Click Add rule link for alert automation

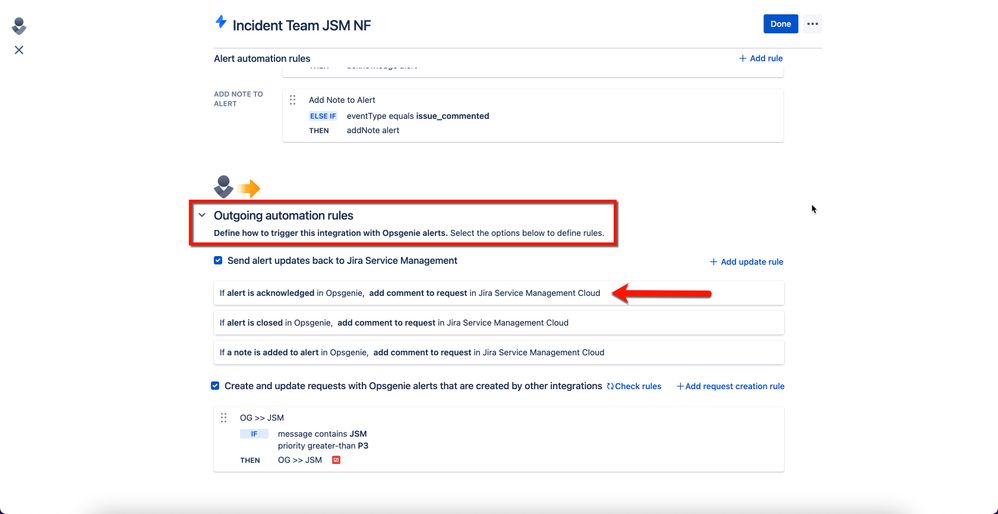pos(761,59)
